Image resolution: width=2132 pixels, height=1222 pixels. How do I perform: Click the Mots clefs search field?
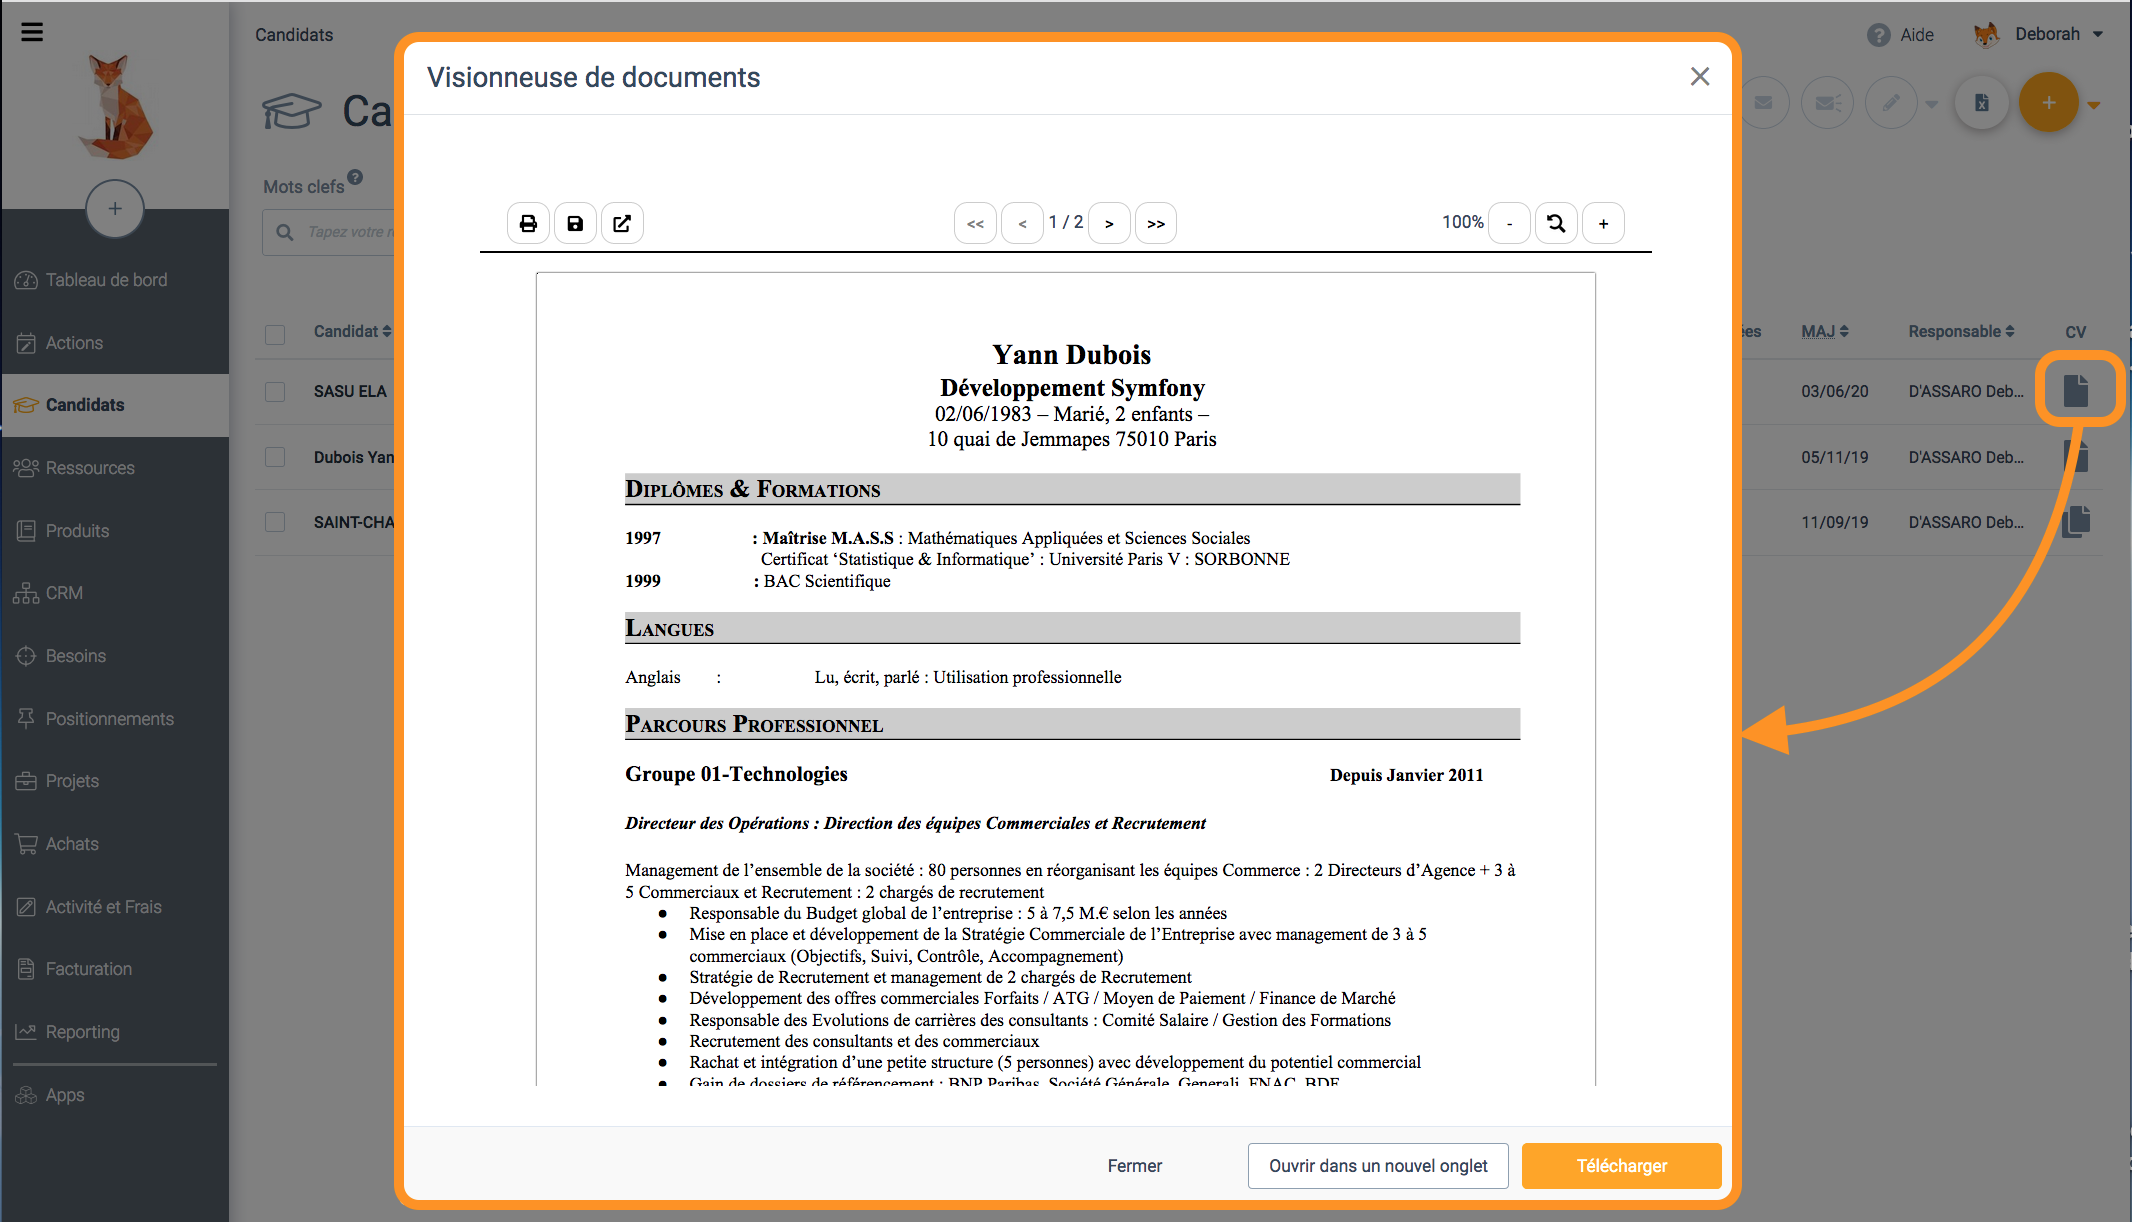[x=330, y=232]
